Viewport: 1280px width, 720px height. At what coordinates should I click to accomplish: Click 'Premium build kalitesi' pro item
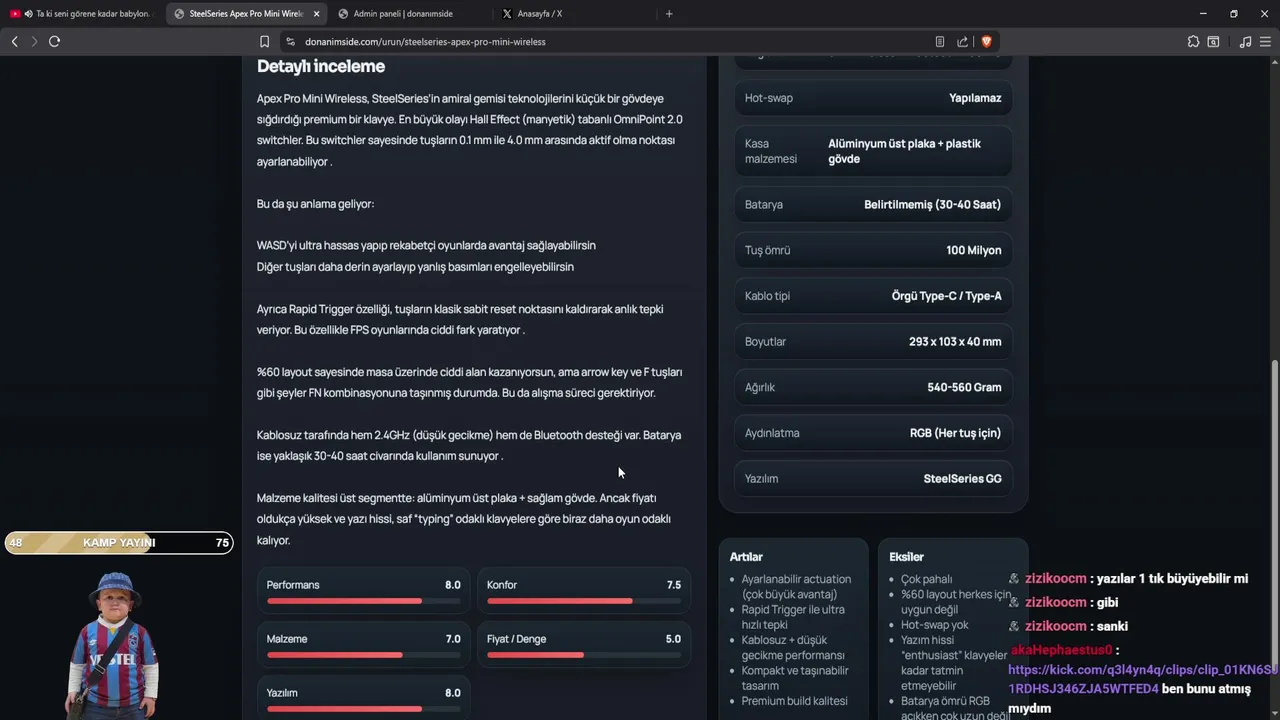(x=794, y=701)
